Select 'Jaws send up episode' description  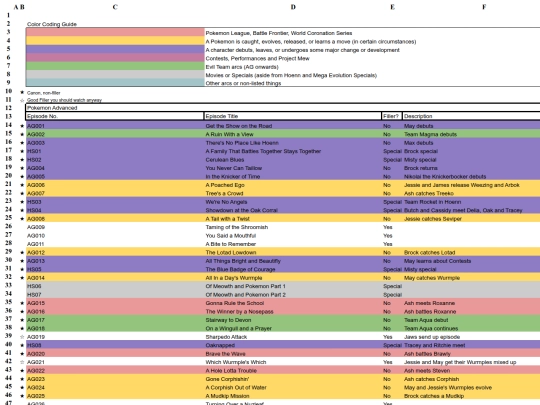click(471, 337)
